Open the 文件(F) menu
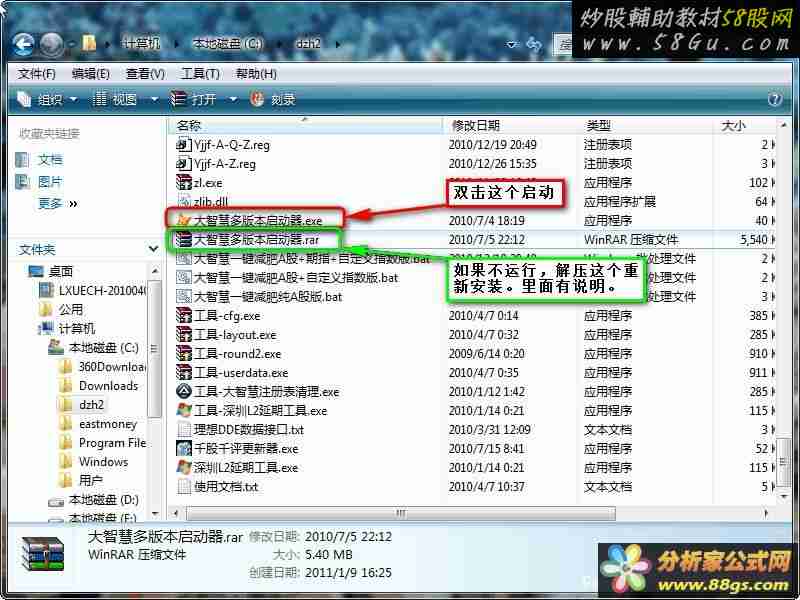 (36, 74)
